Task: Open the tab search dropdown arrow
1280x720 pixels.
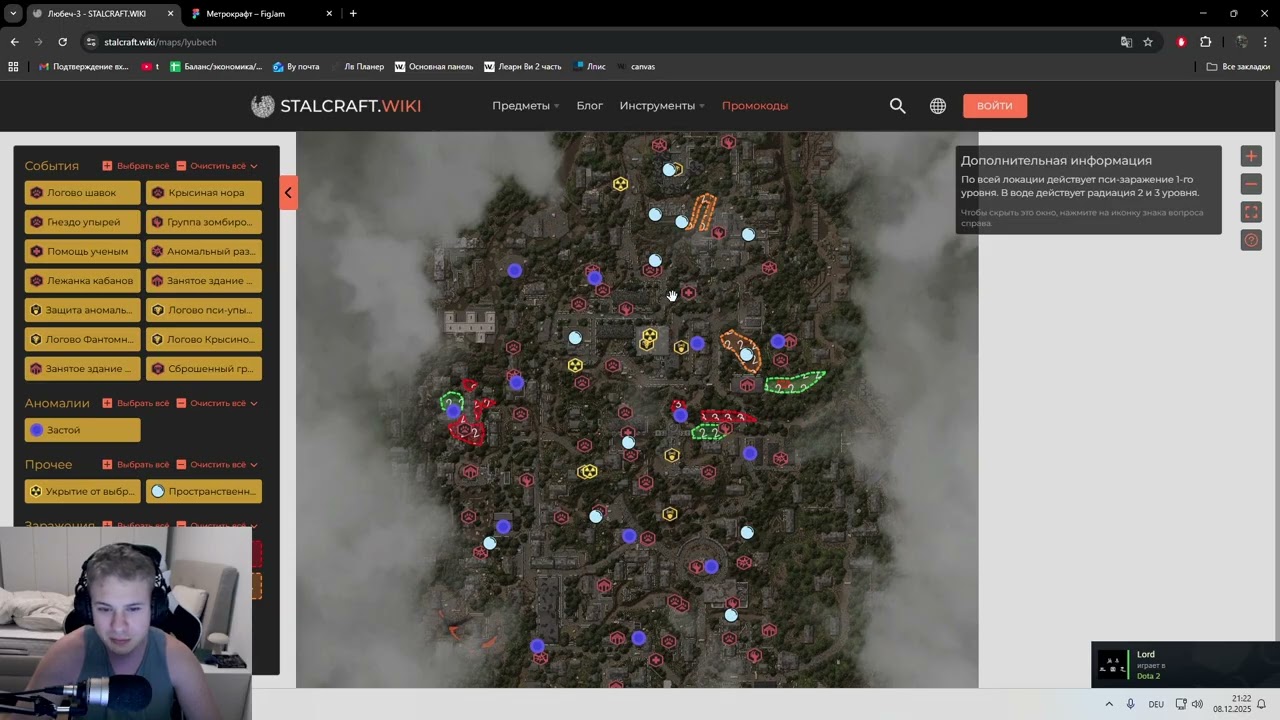Action: [13, 14]
